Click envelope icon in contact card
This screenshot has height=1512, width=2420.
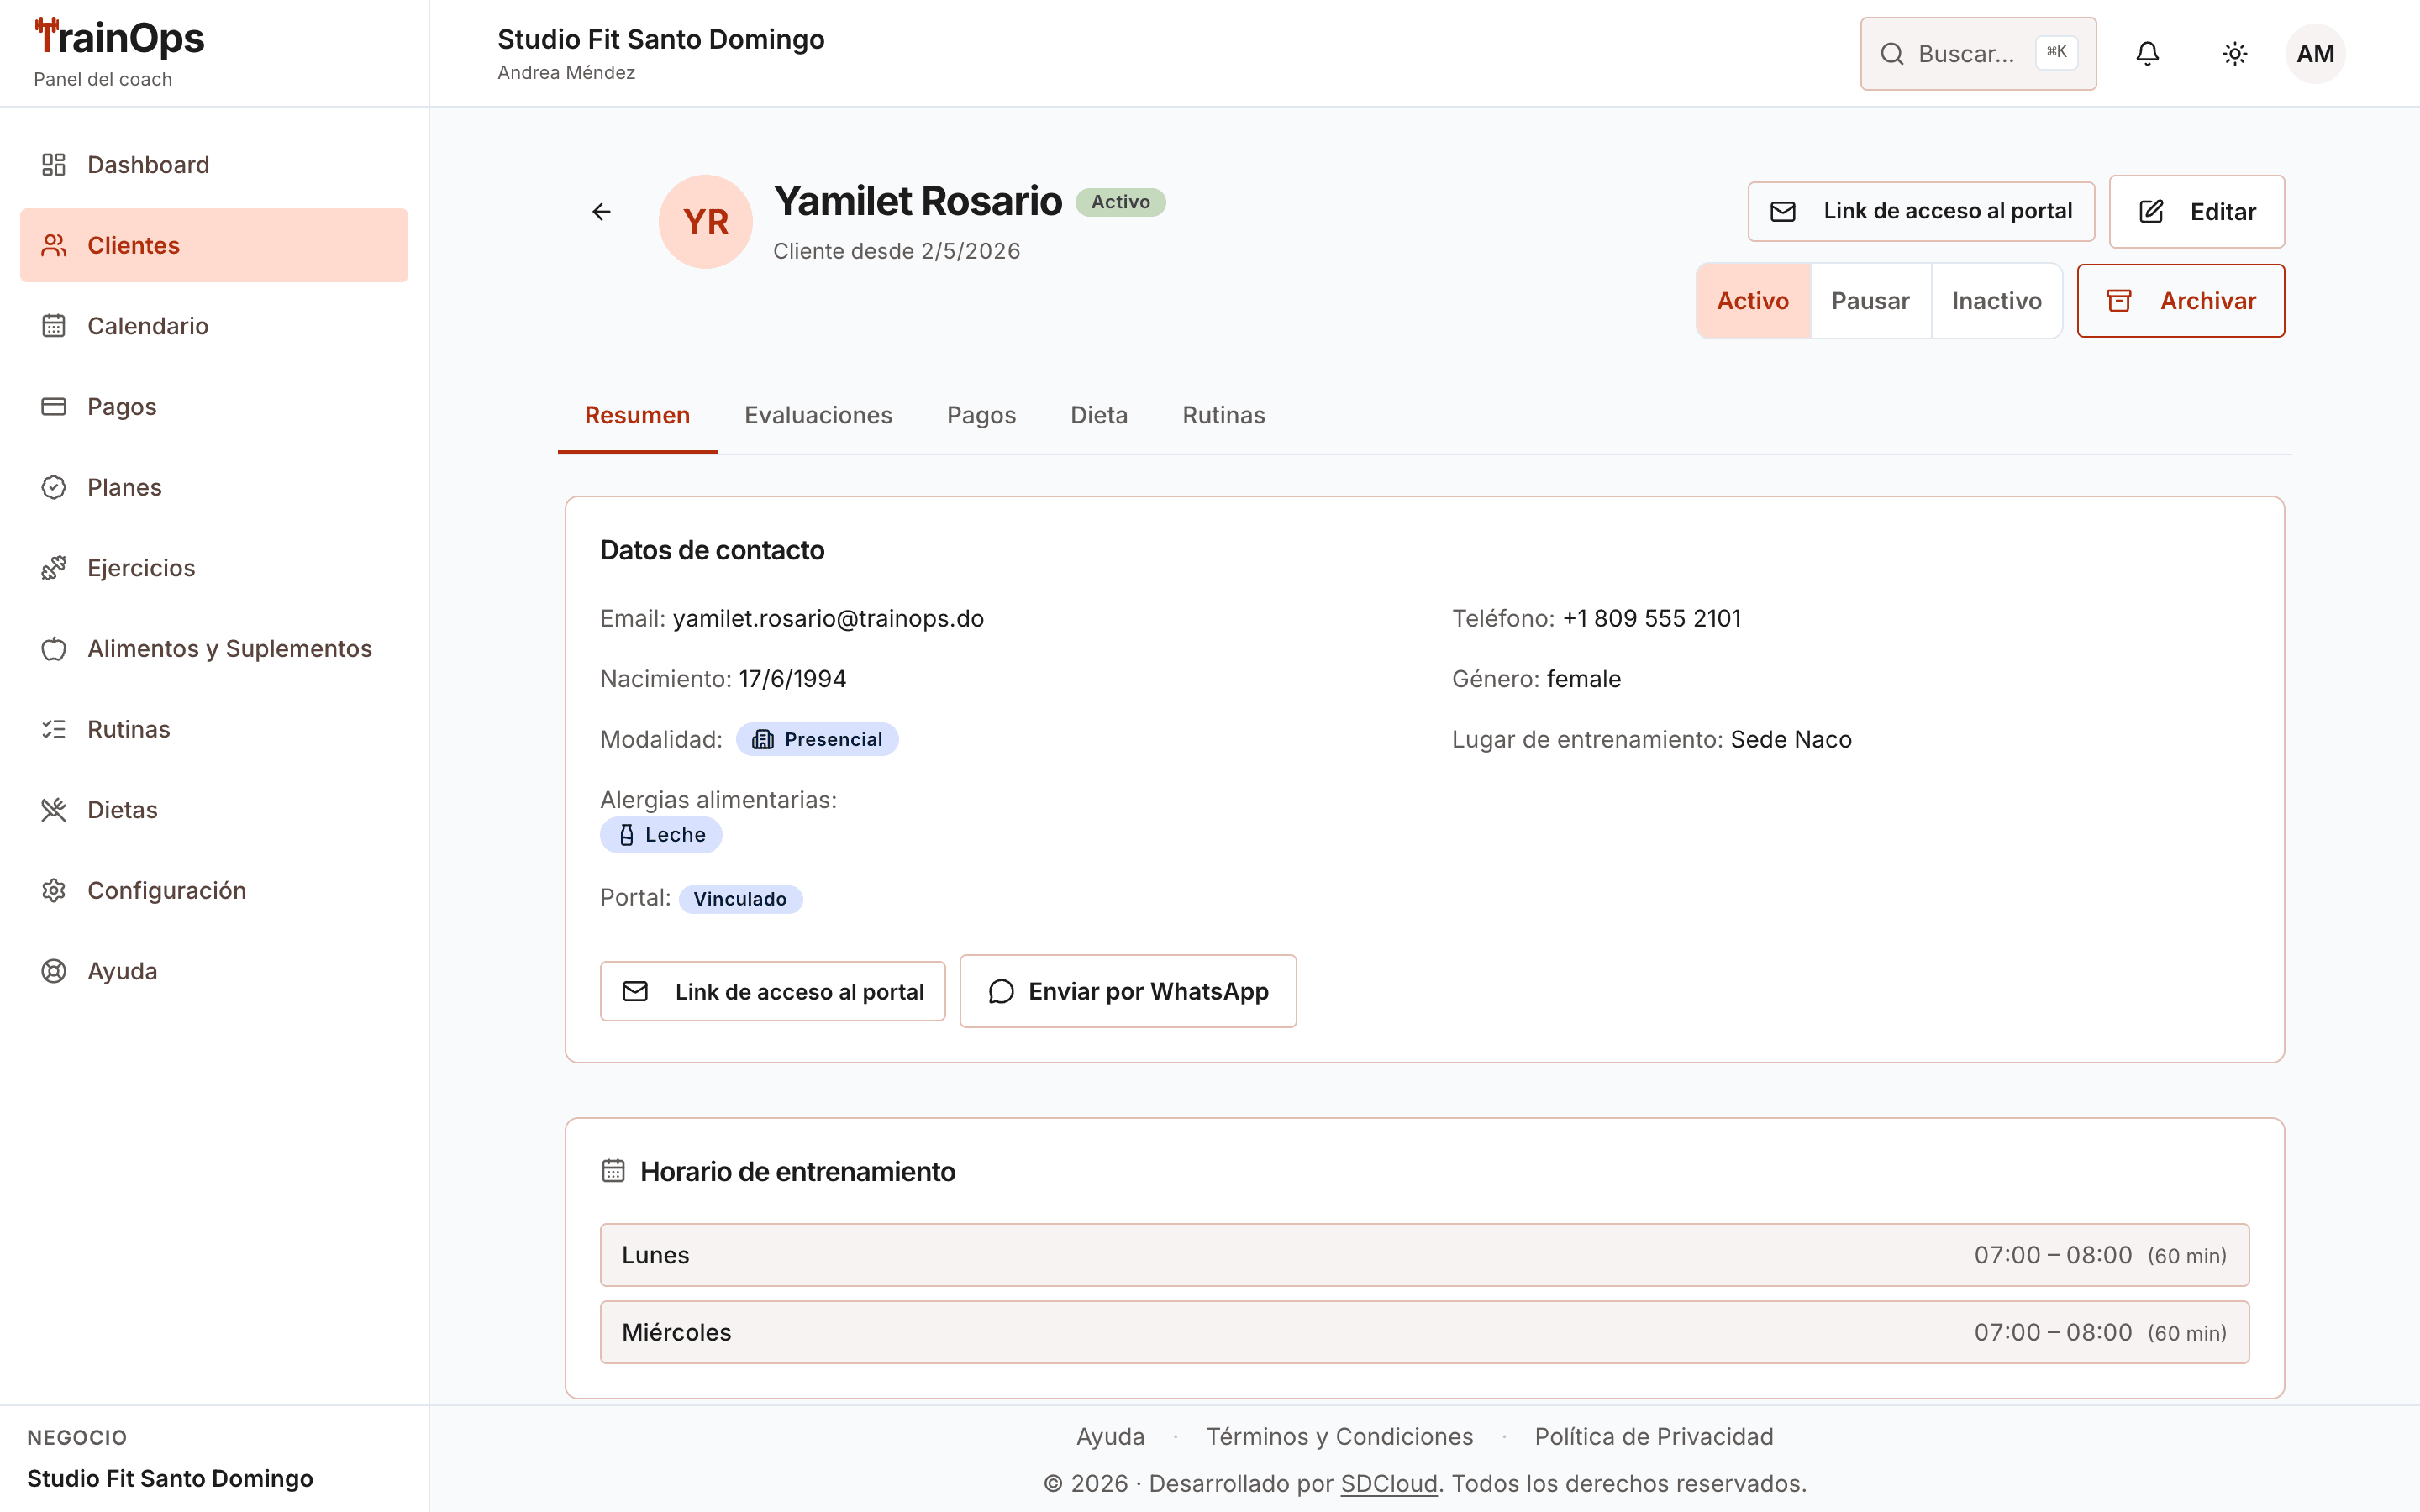tap(635, 991)
